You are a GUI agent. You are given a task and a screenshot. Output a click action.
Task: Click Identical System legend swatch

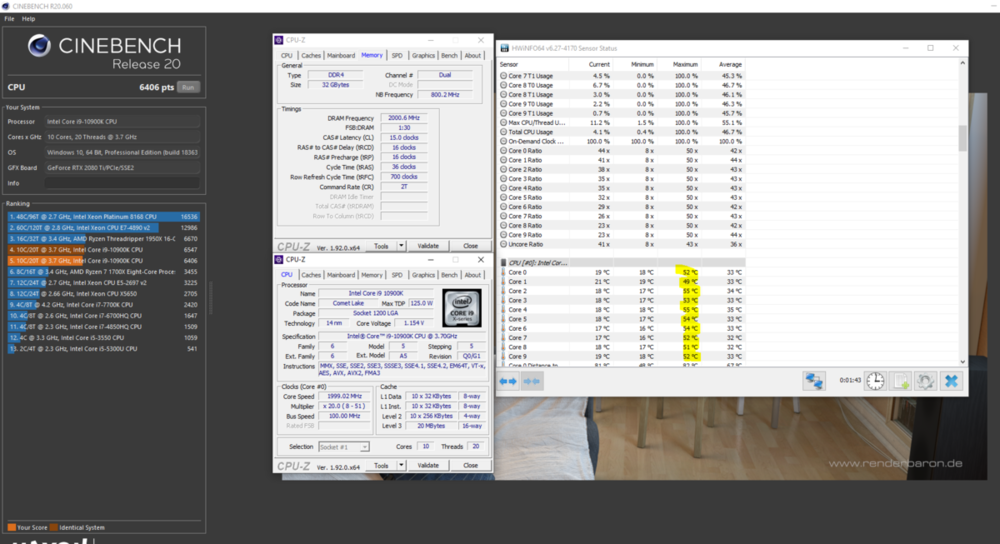pos(54,527)
